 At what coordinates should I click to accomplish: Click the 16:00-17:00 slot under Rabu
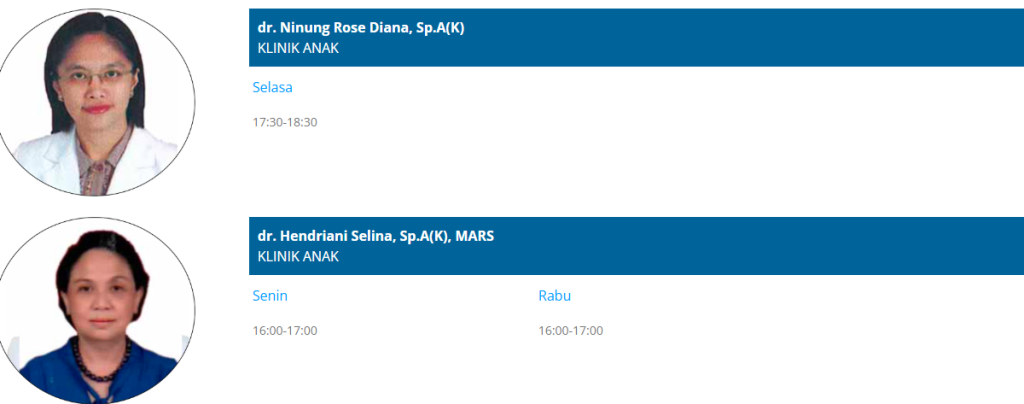571,331
